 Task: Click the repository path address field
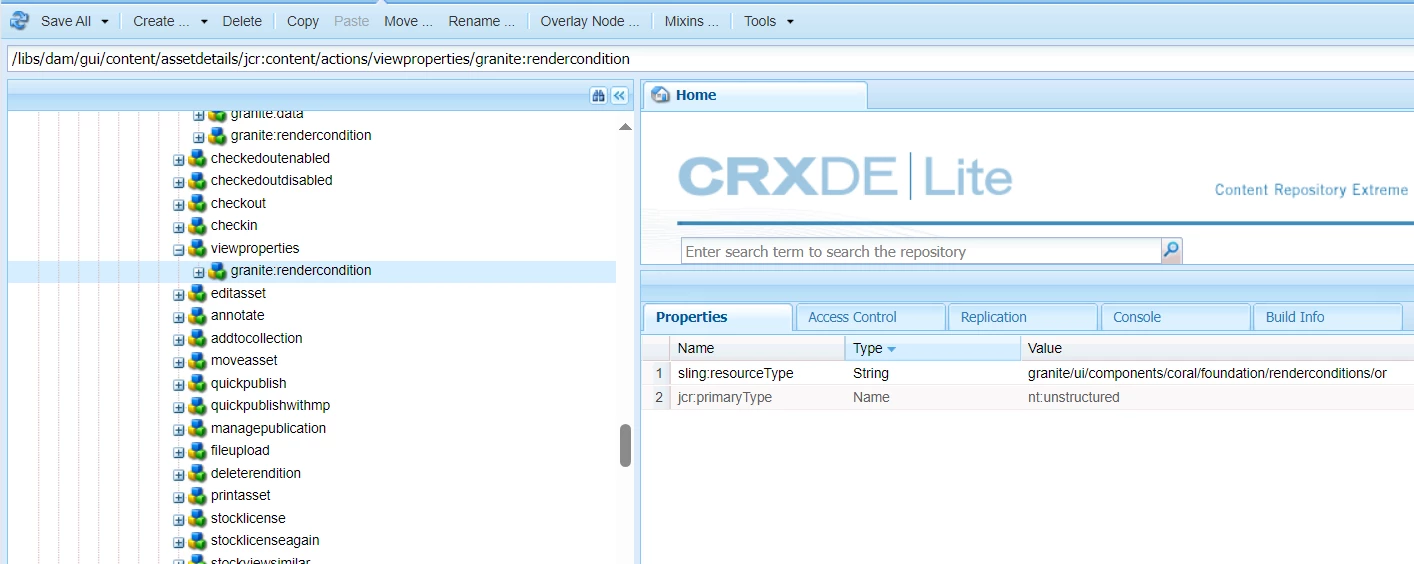point(708,58)
